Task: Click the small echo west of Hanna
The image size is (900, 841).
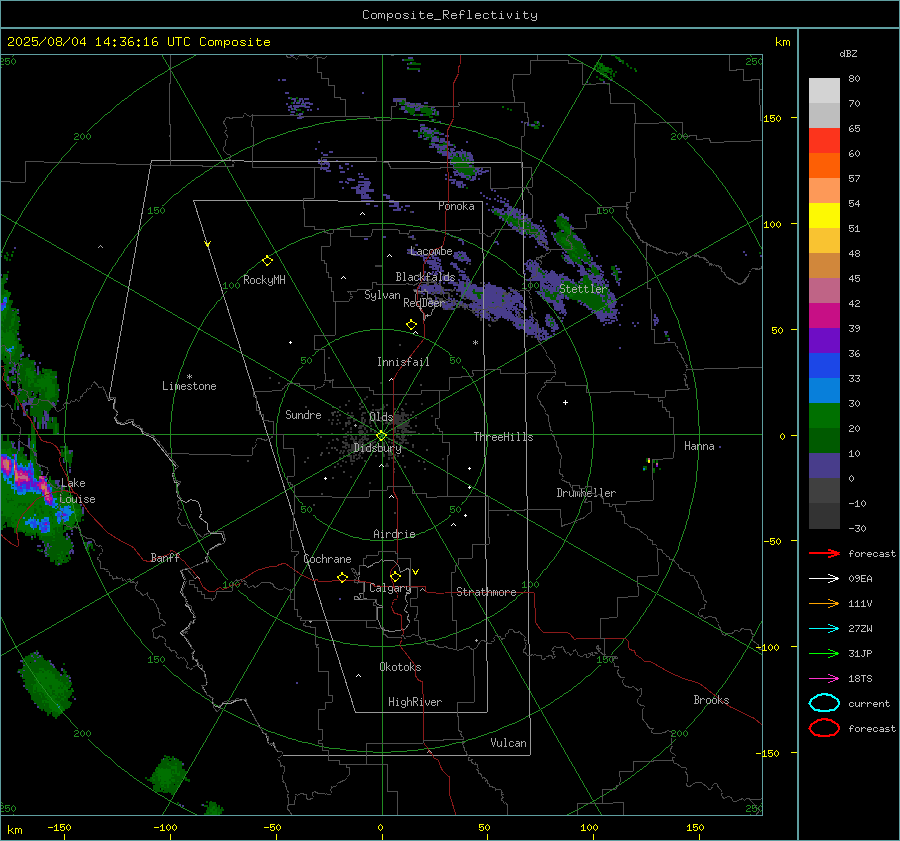Action: (x=650, y=464)
